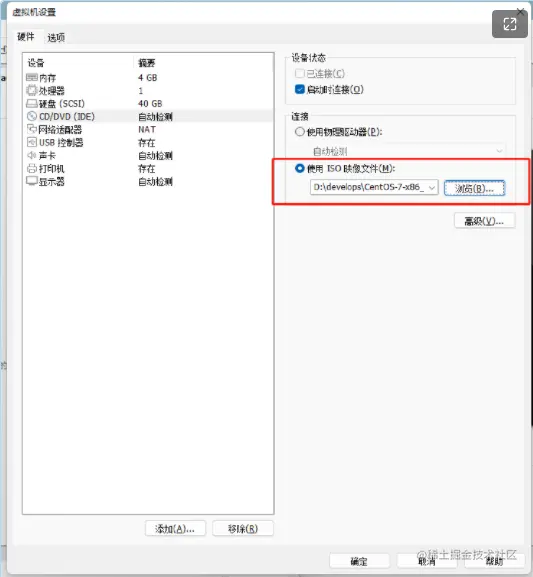The image size is (533, 577).
Task: Click the 显示器 row 自动检测 summary
Action: pyautogui.click(x=155, y=181)
